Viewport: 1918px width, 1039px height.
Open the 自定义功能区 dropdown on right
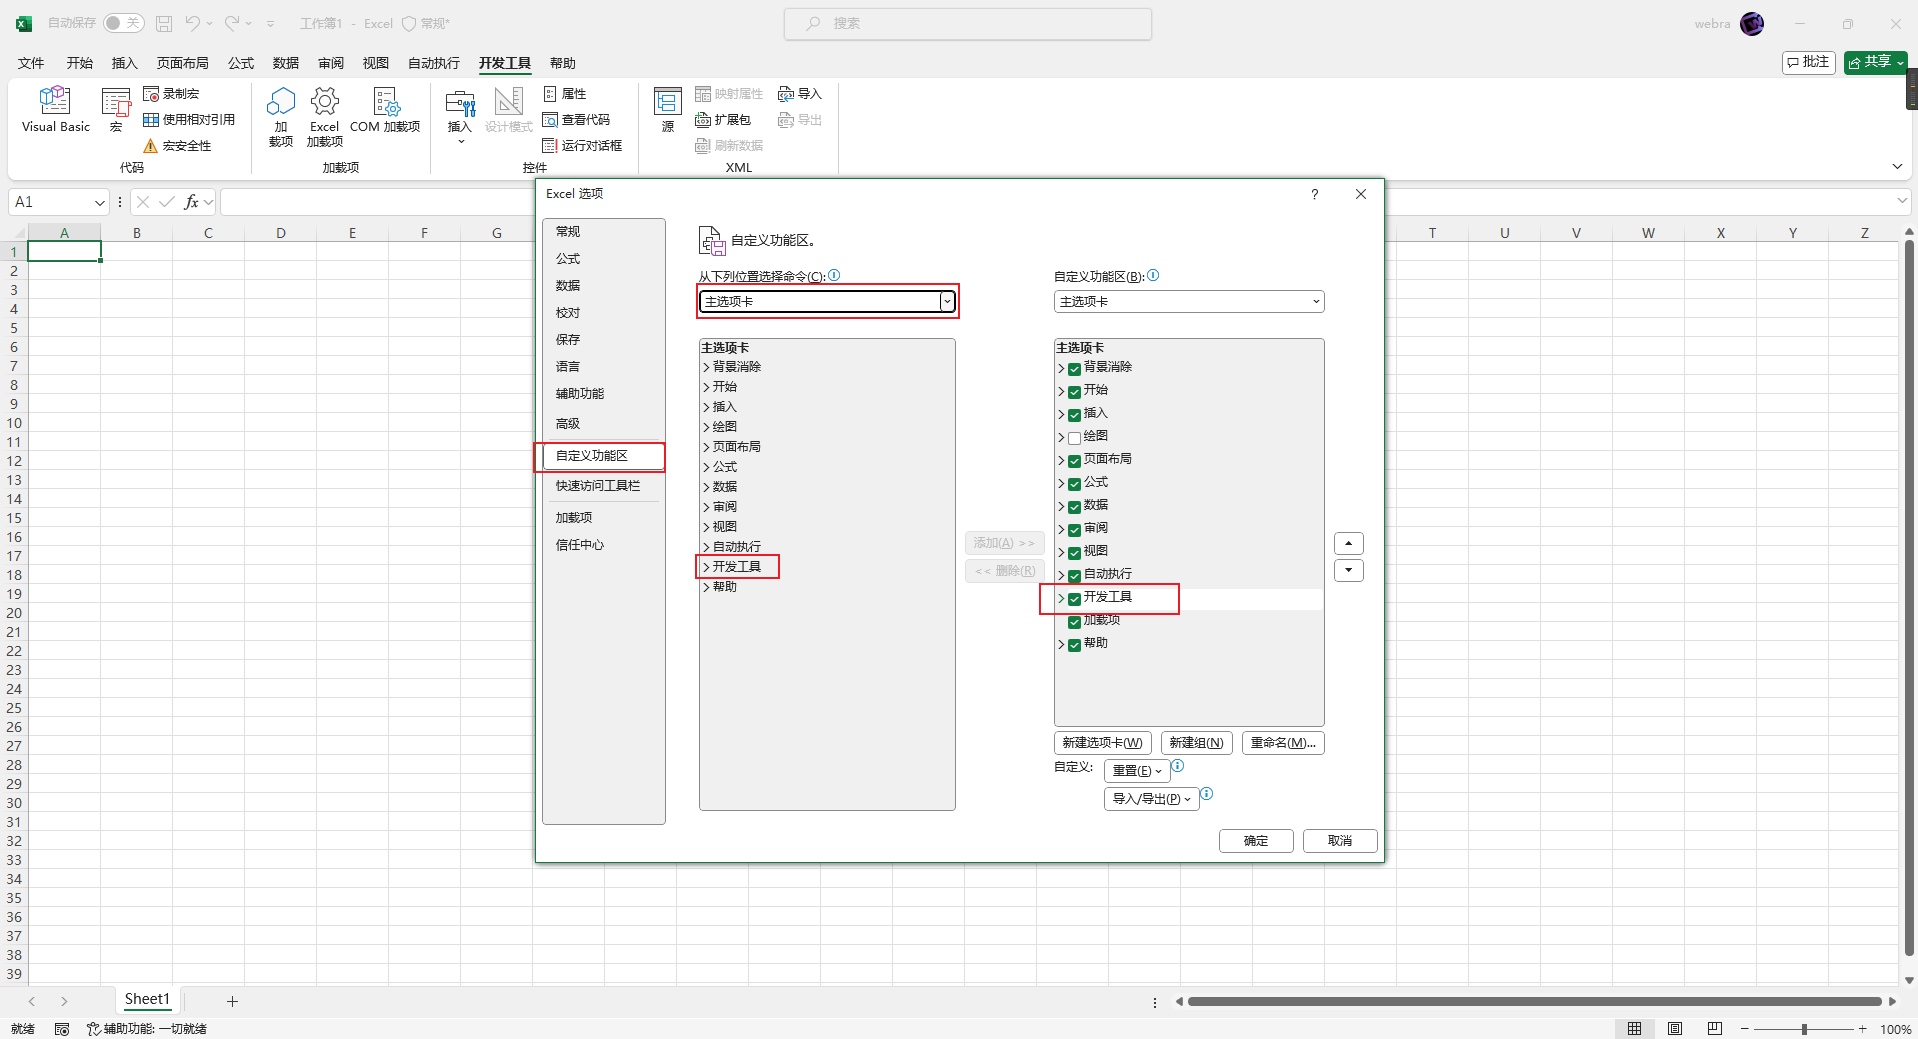point(1189,301)
